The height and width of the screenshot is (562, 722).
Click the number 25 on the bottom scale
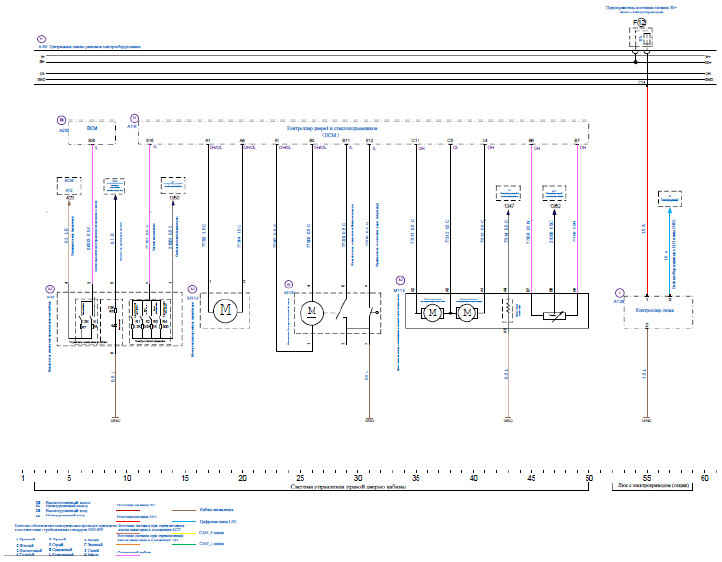[x=300, y=478]
